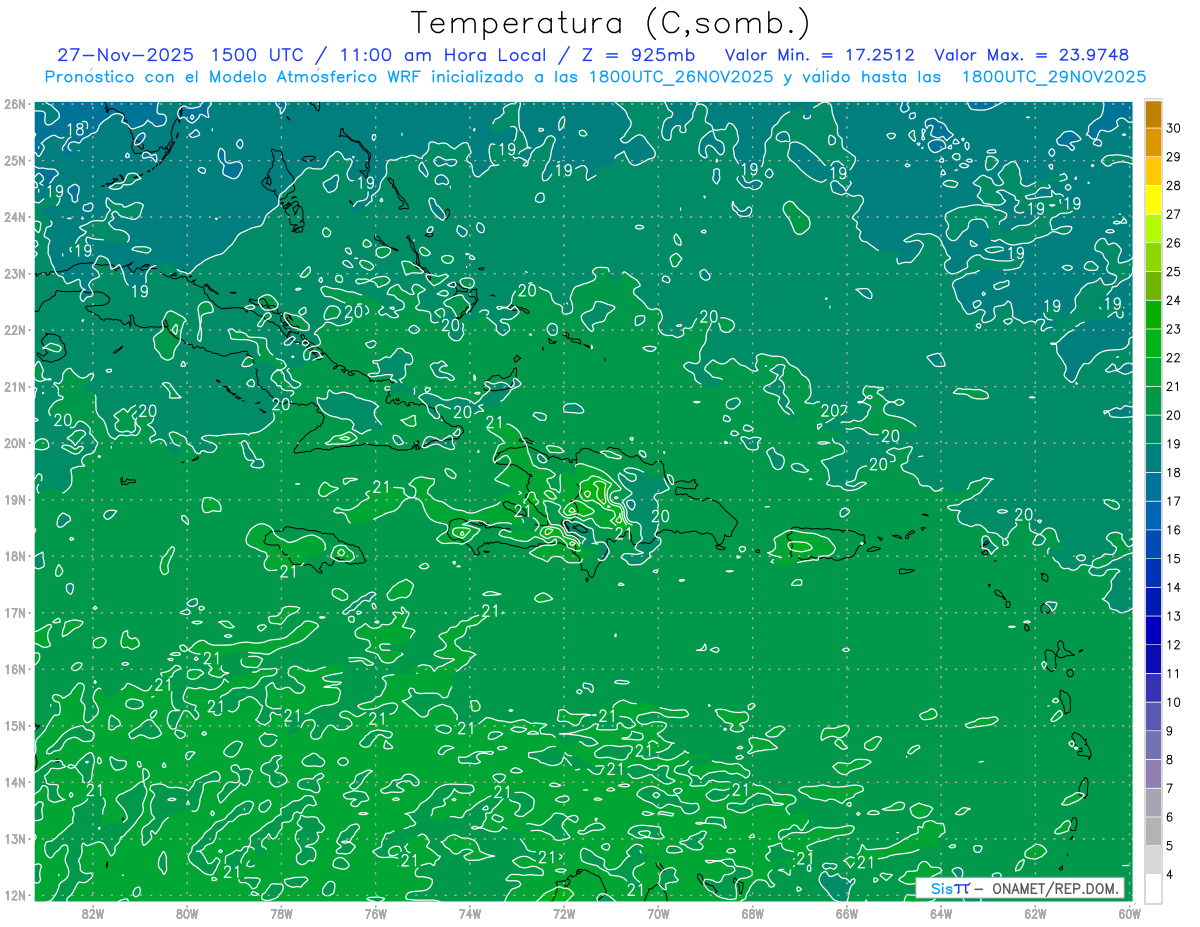Click 'Valor Min. = 17.2512' readout

[820, 55]
